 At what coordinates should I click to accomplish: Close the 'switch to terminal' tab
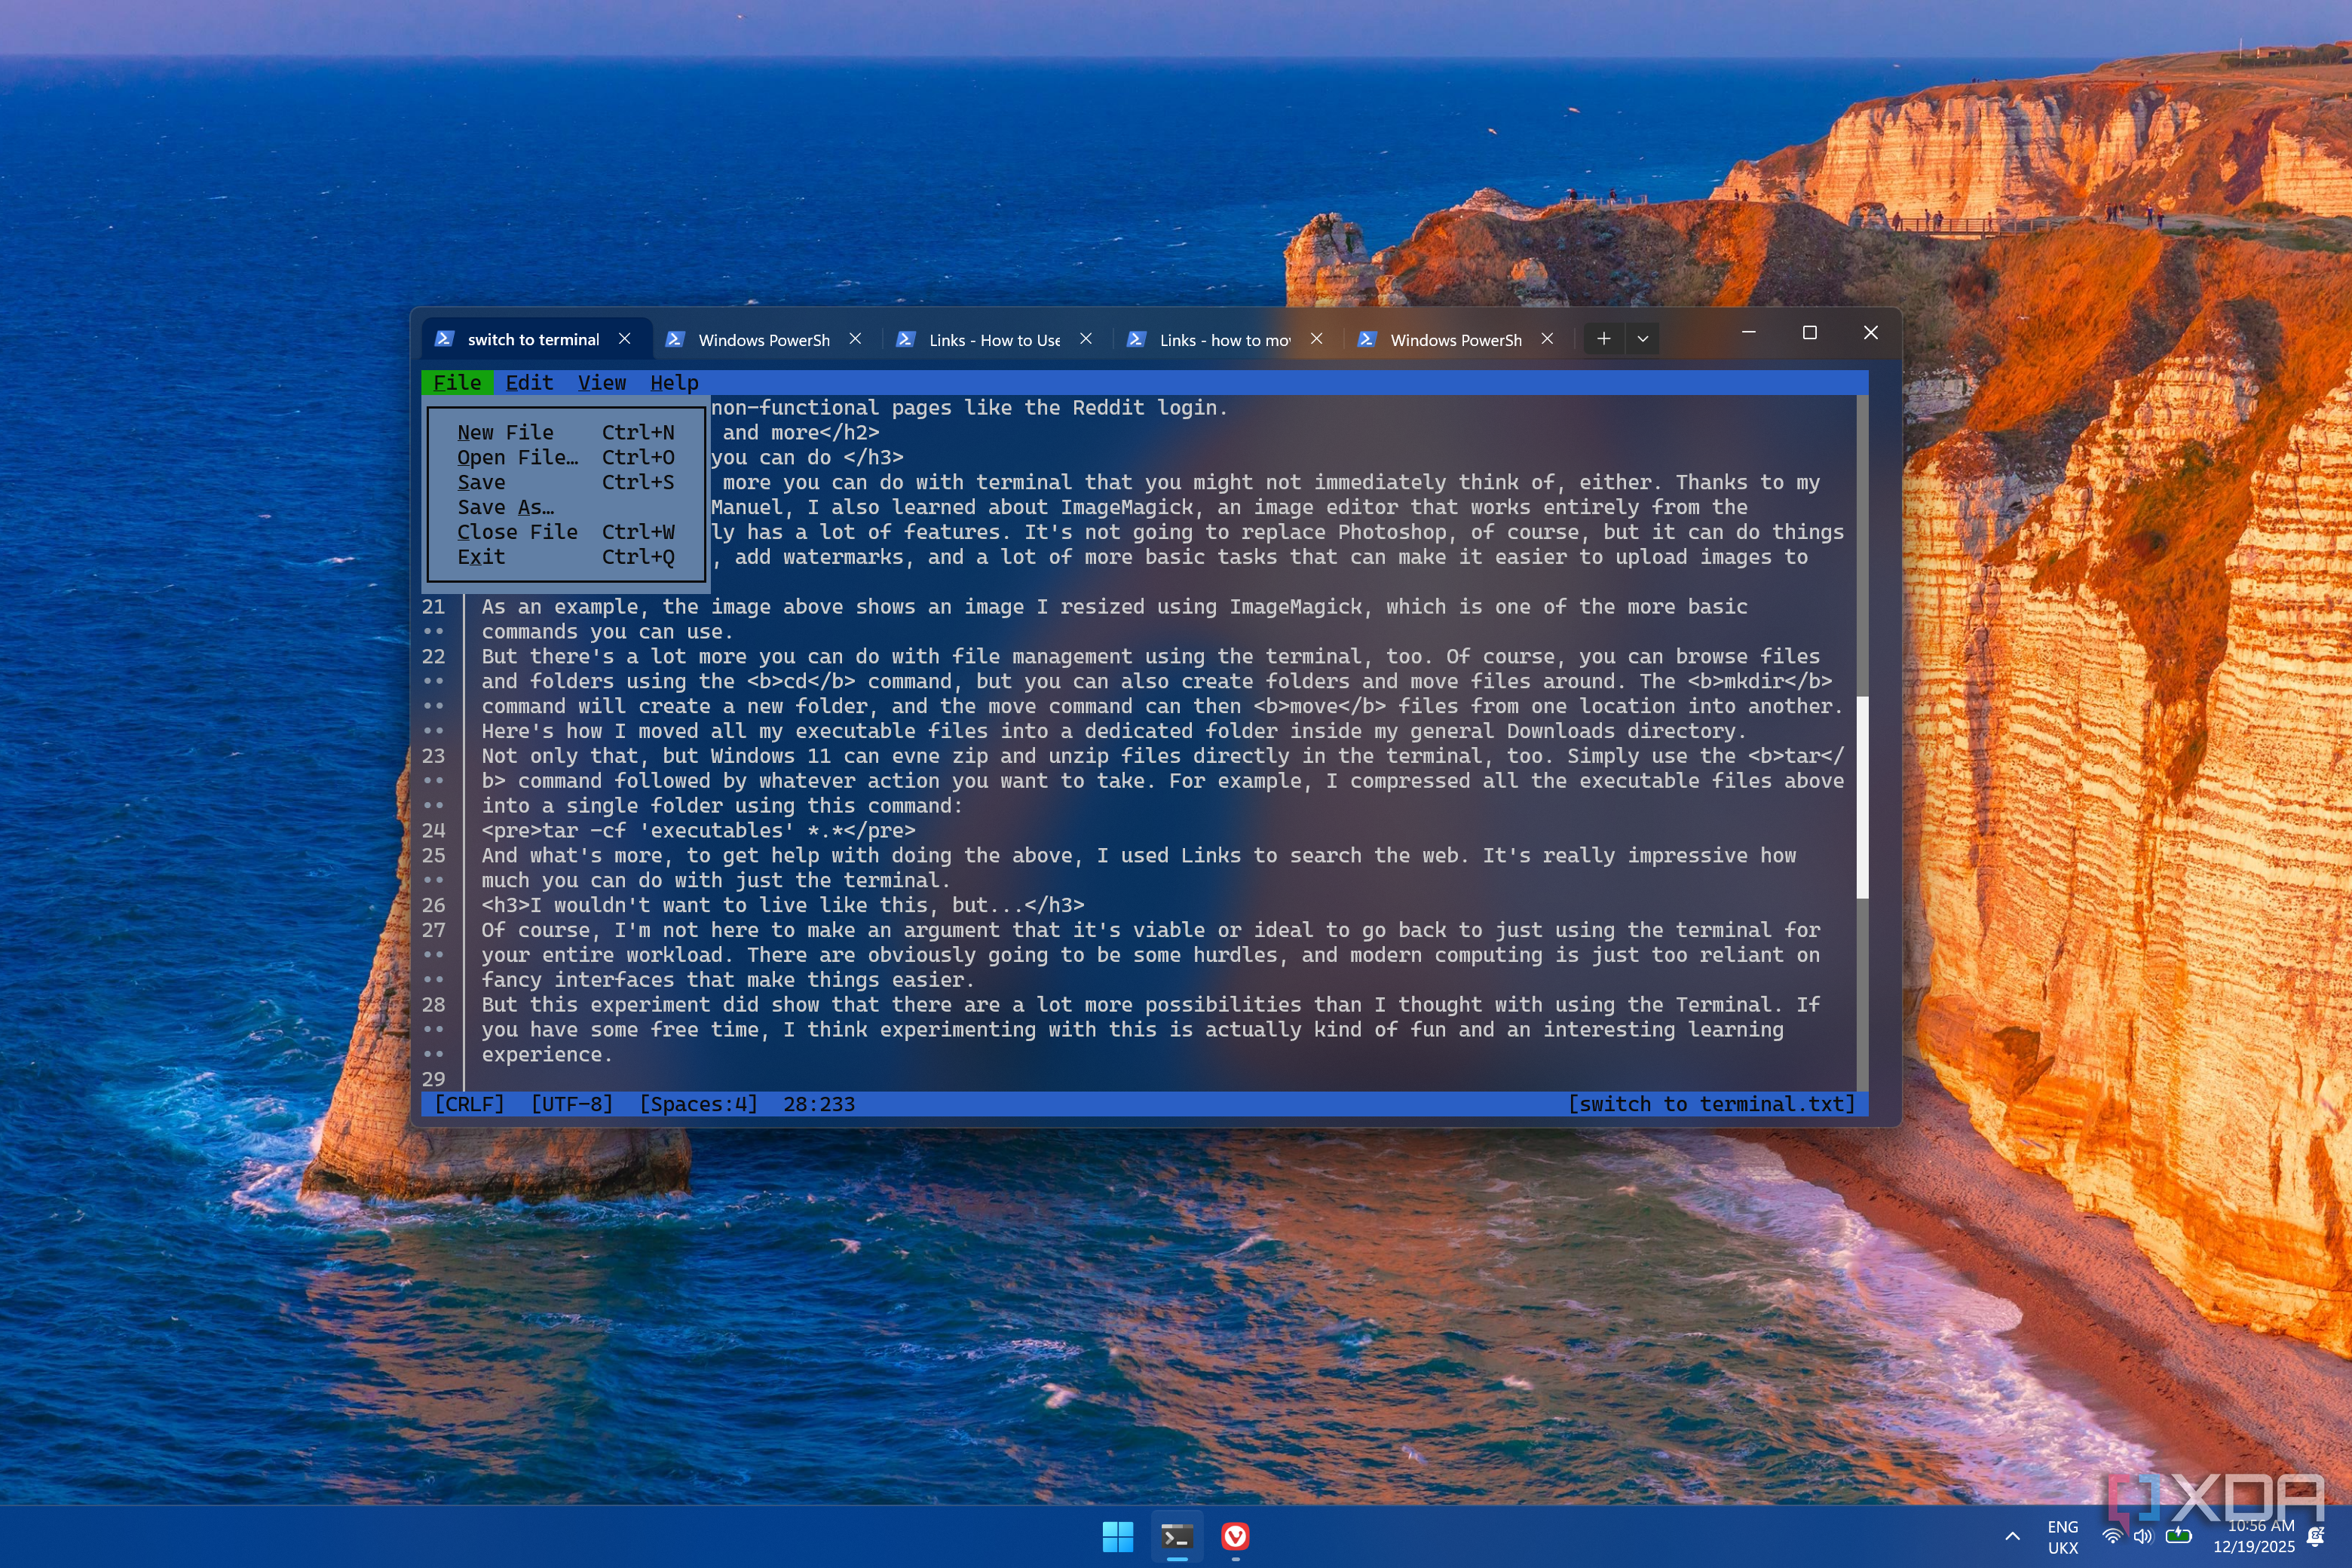coord(625,339)
